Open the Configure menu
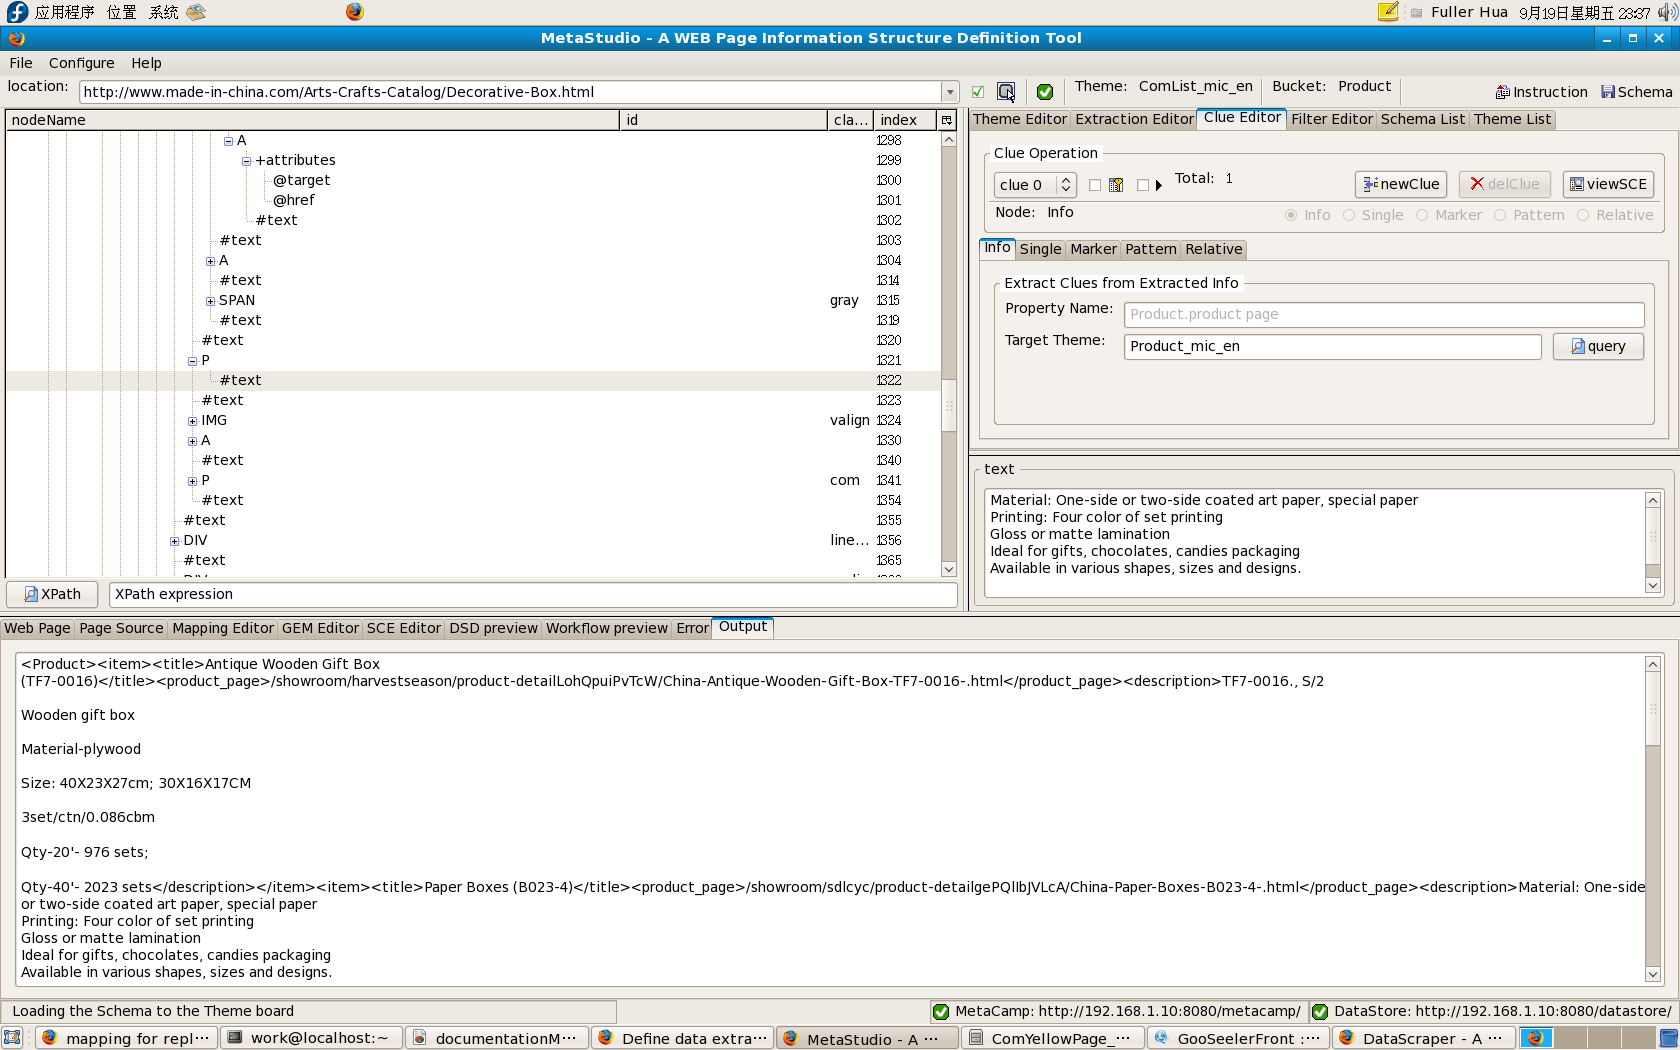This screenshot has width=1680, height=1050. (82, 63)
